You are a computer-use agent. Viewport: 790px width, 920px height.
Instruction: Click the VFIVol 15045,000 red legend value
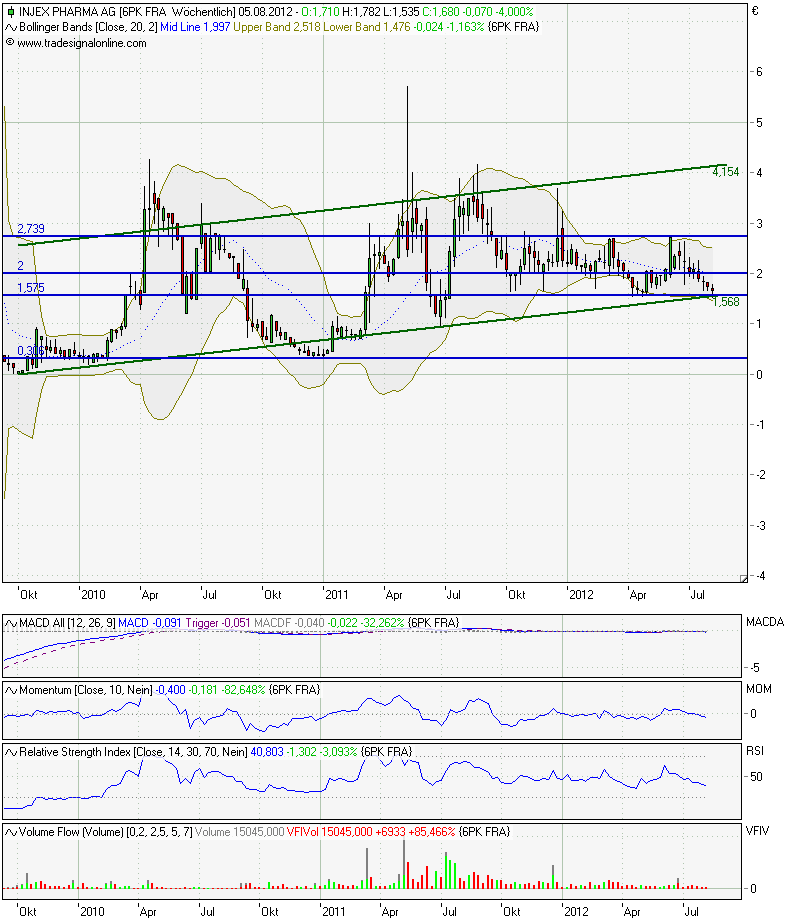330,832
